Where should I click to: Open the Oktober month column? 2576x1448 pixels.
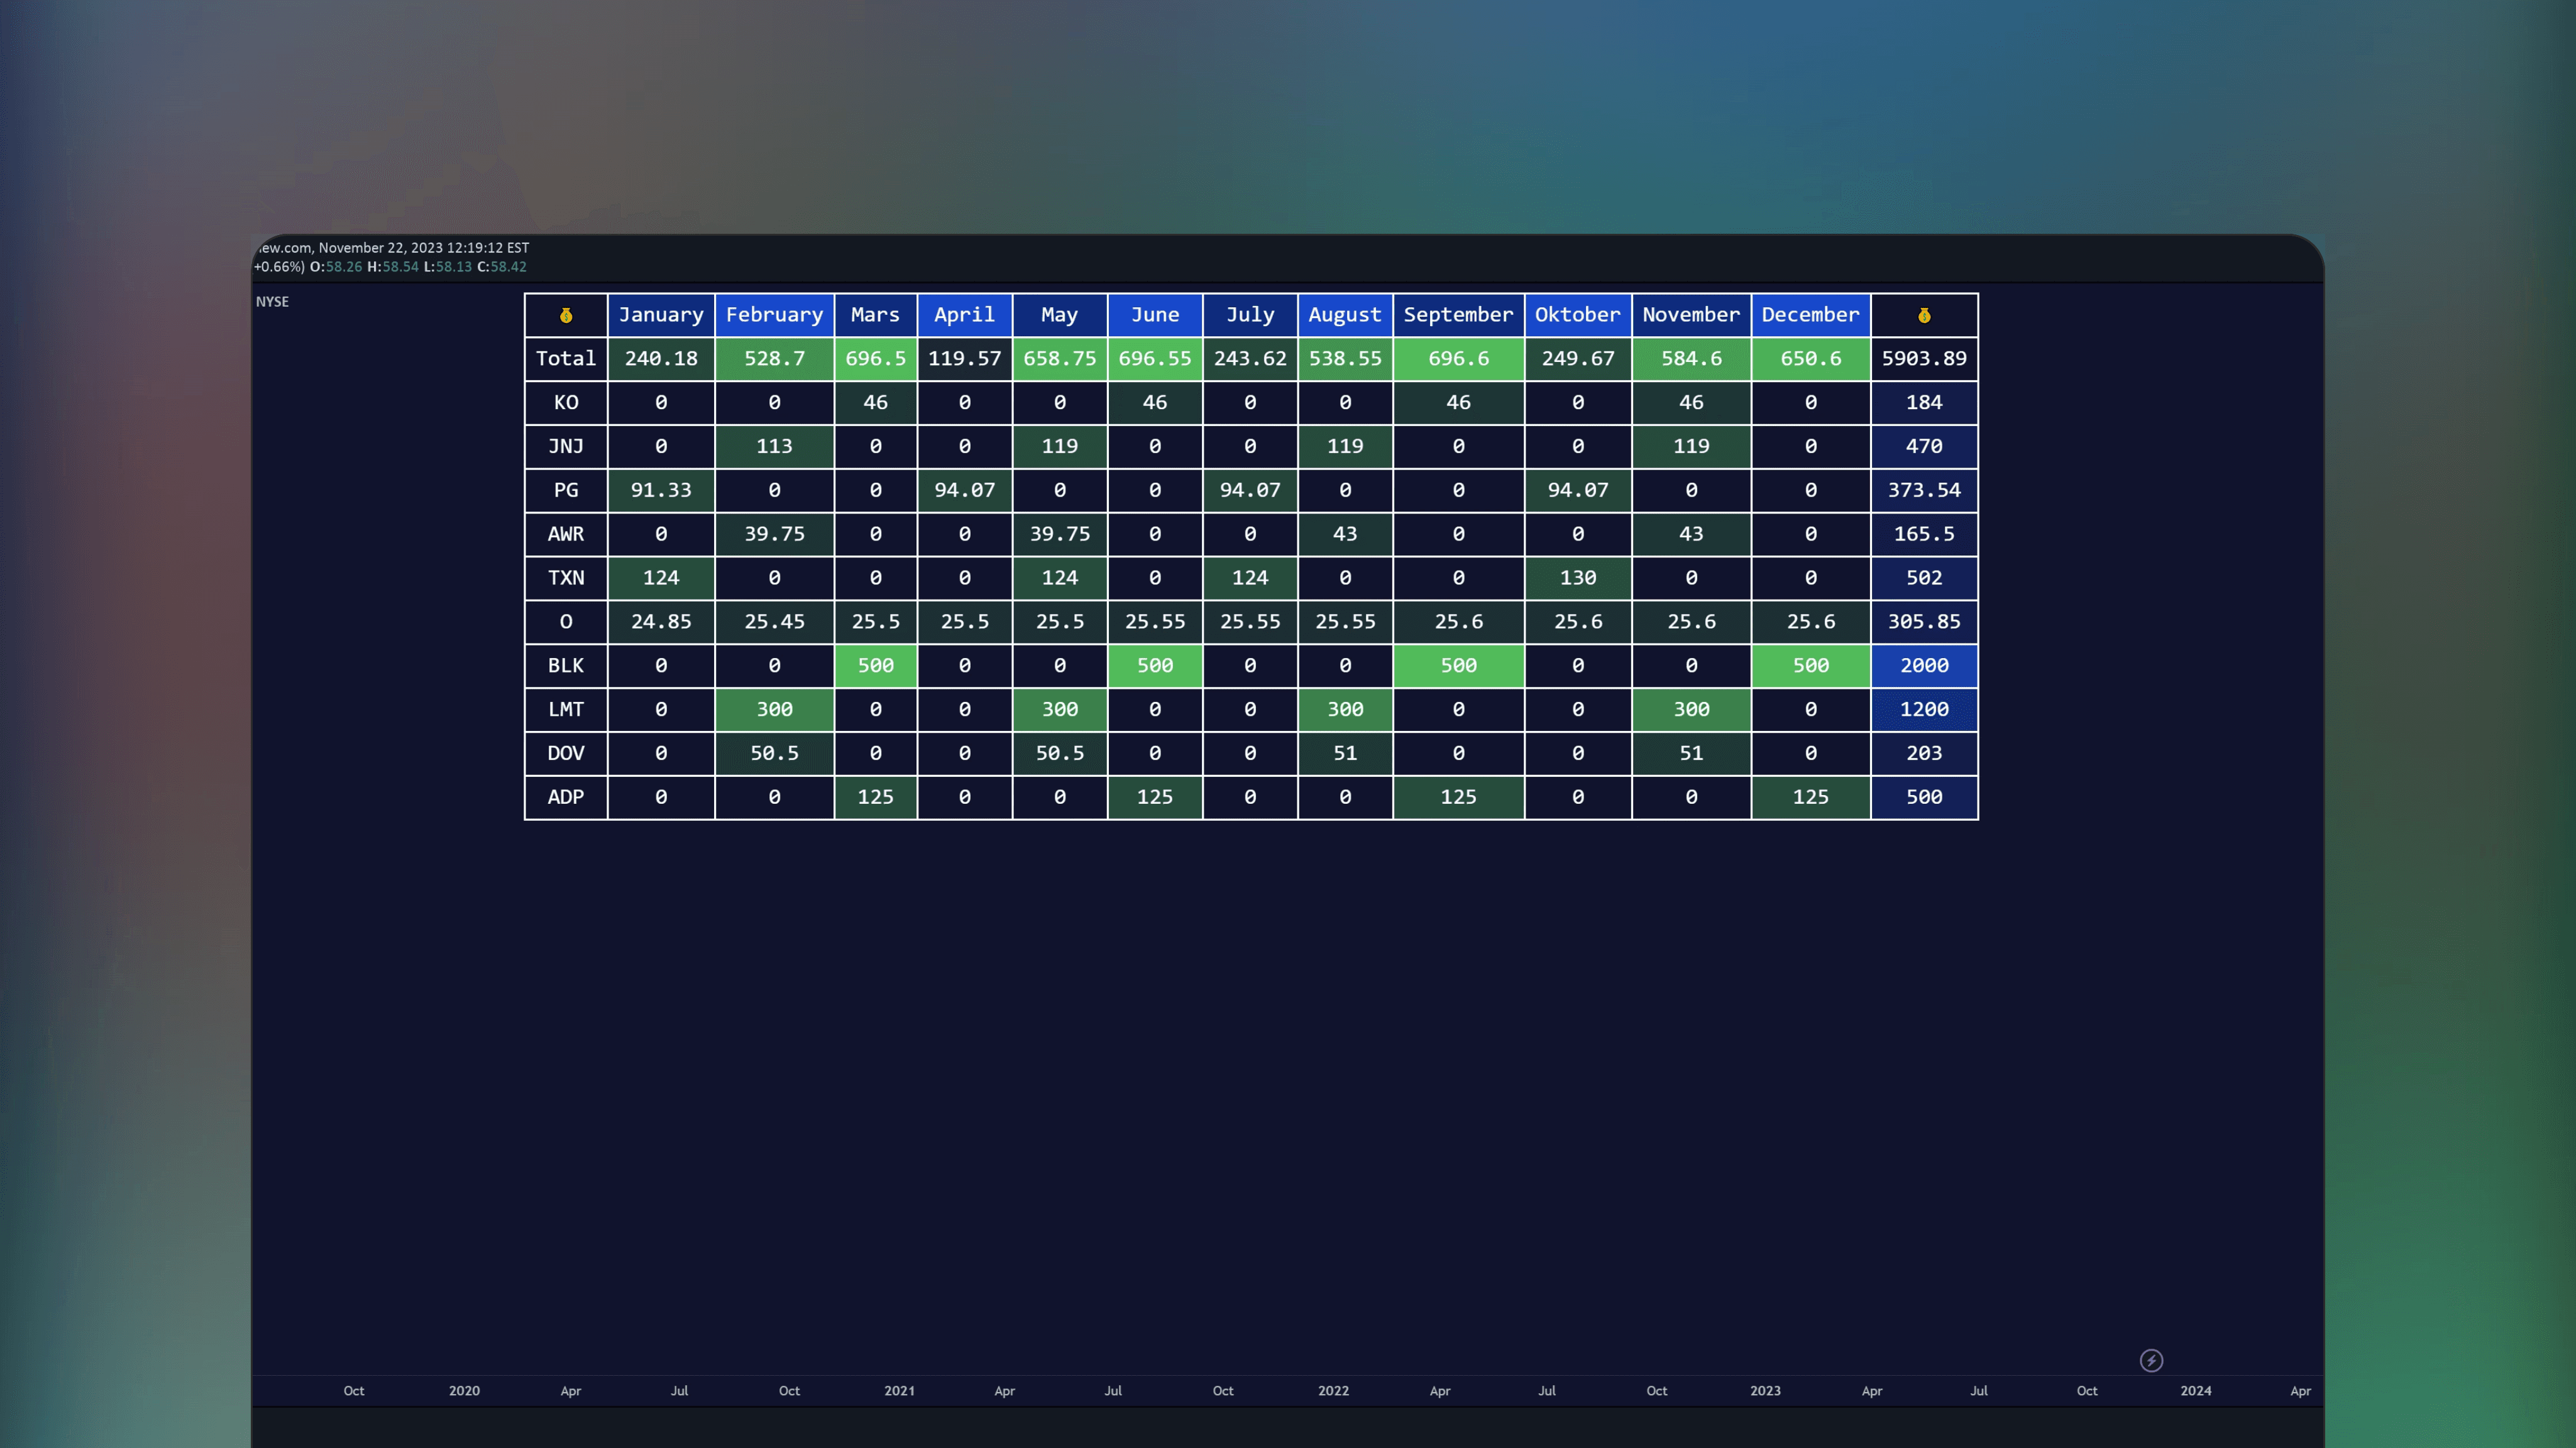click(x=1577, y=315)
